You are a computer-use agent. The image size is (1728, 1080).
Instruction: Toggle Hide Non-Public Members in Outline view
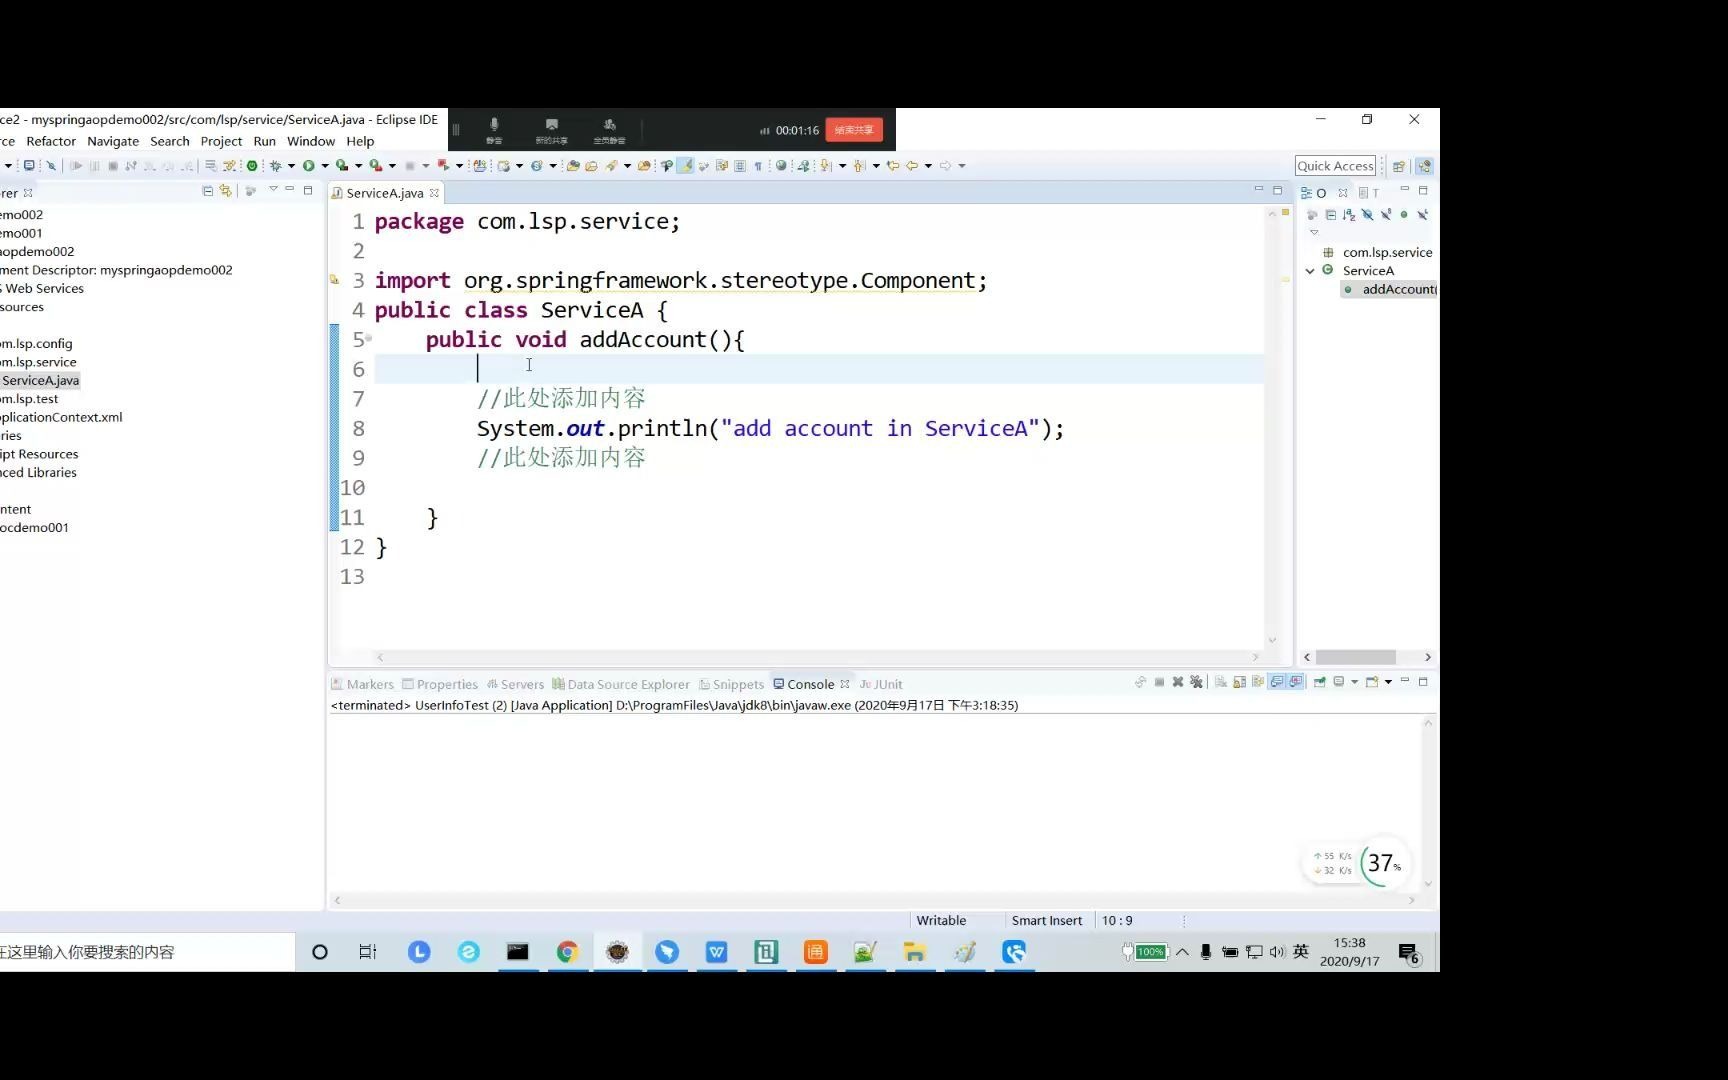pos(1404,215)
